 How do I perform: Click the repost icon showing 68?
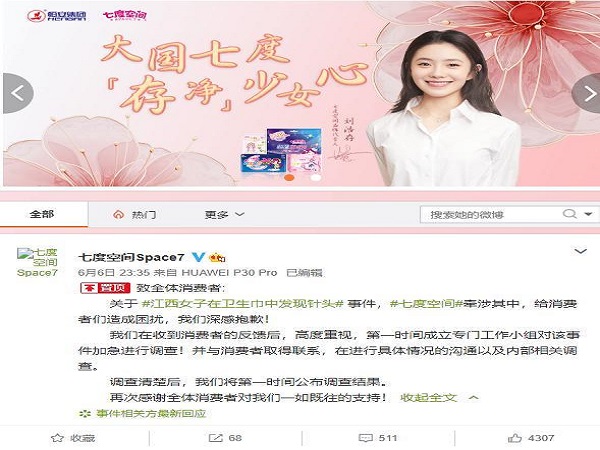point(225,438)
